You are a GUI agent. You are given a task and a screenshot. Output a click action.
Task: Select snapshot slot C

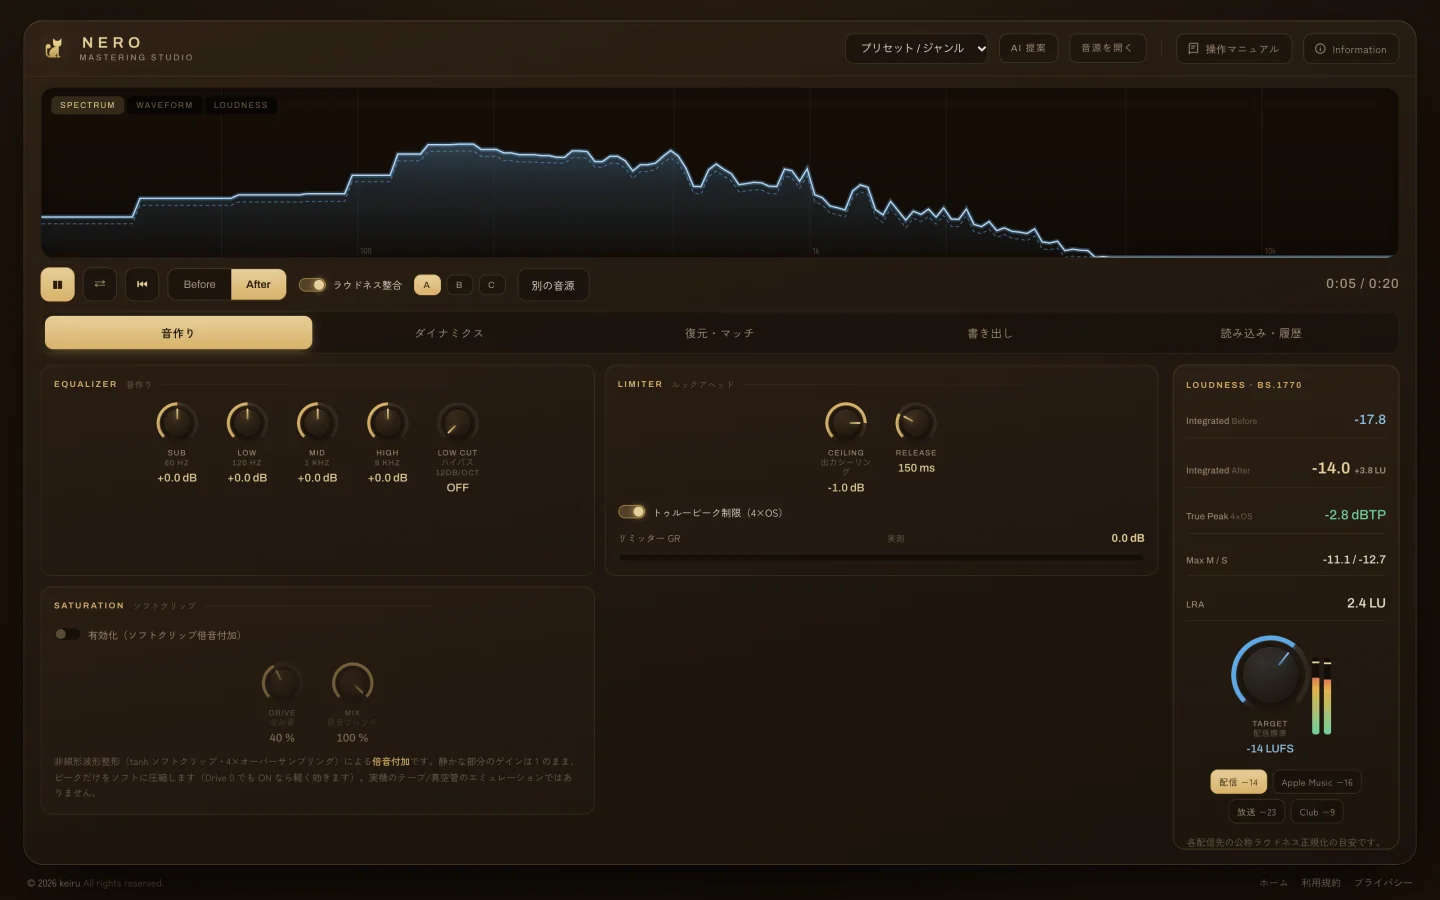(x=491, y=285)
